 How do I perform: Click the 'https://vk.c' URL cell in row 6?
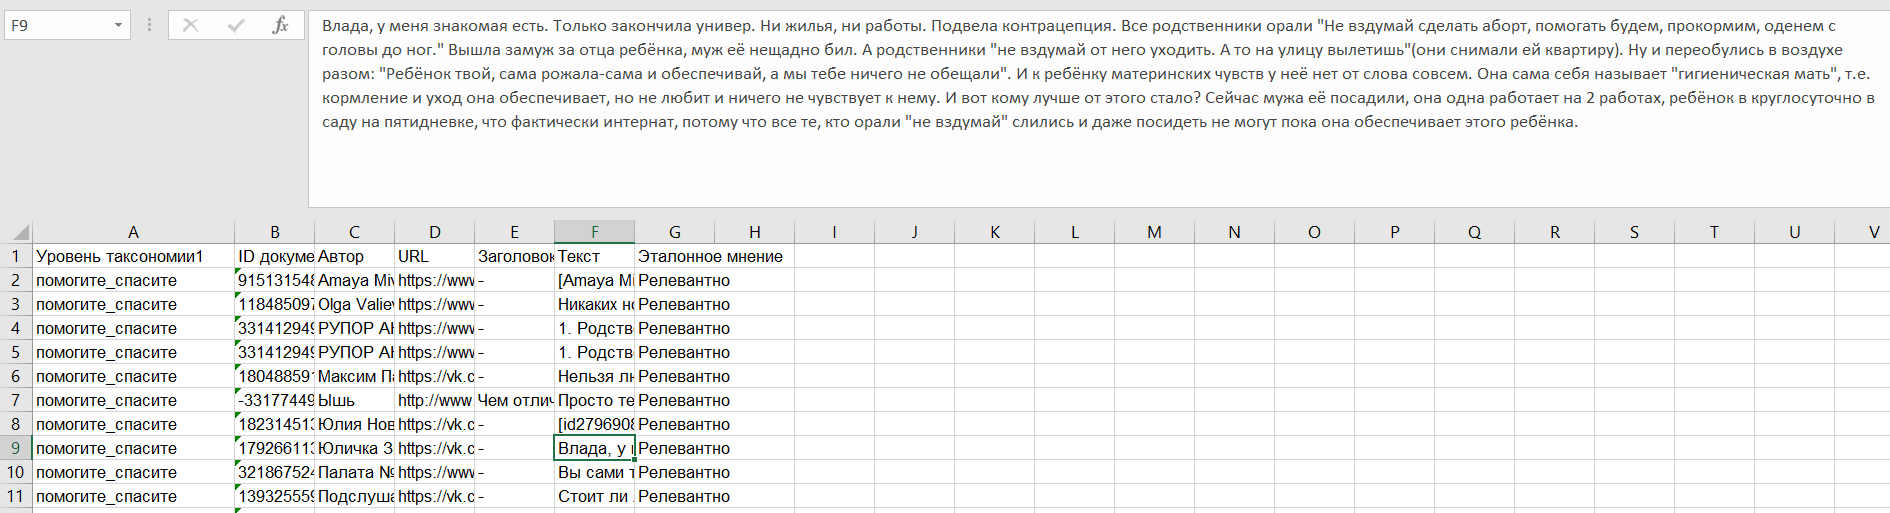pyautogui.click(x=435, y=376)
